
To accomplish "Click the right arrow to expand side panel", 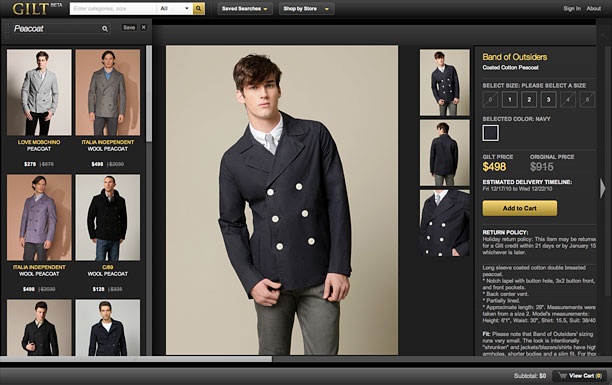I will pos(602,188).
